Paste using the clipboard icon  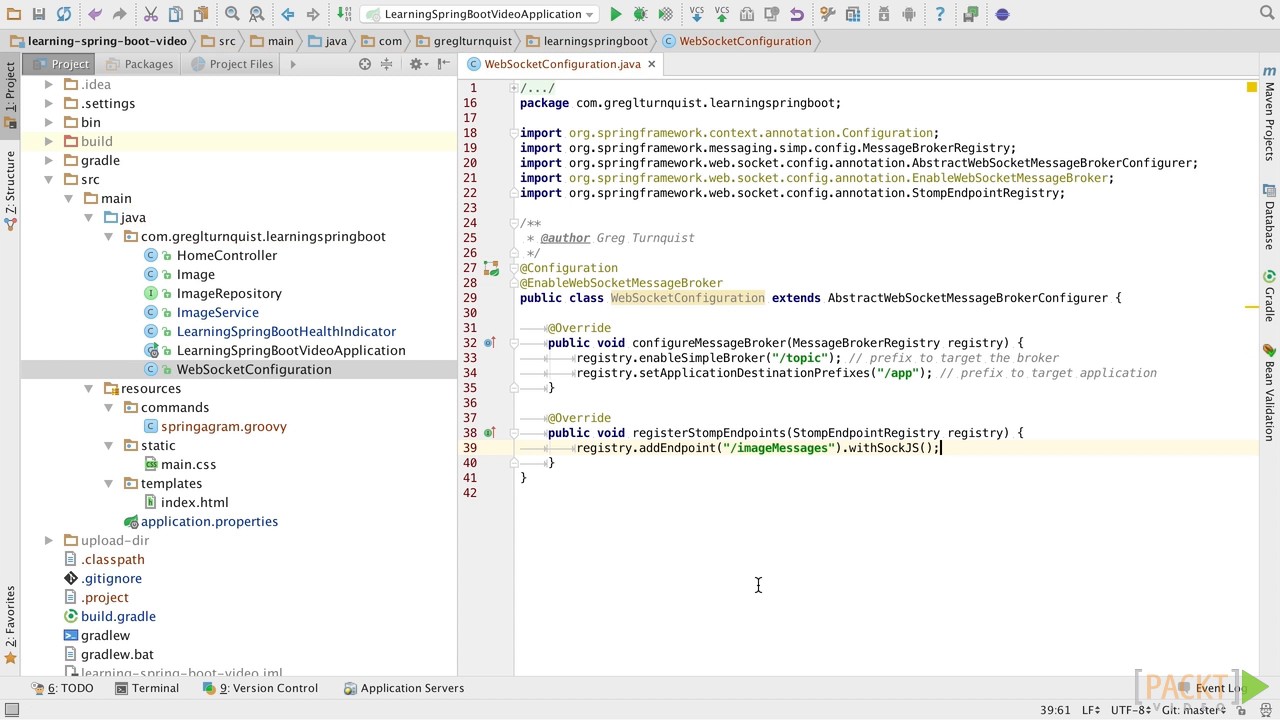[201, 14]
